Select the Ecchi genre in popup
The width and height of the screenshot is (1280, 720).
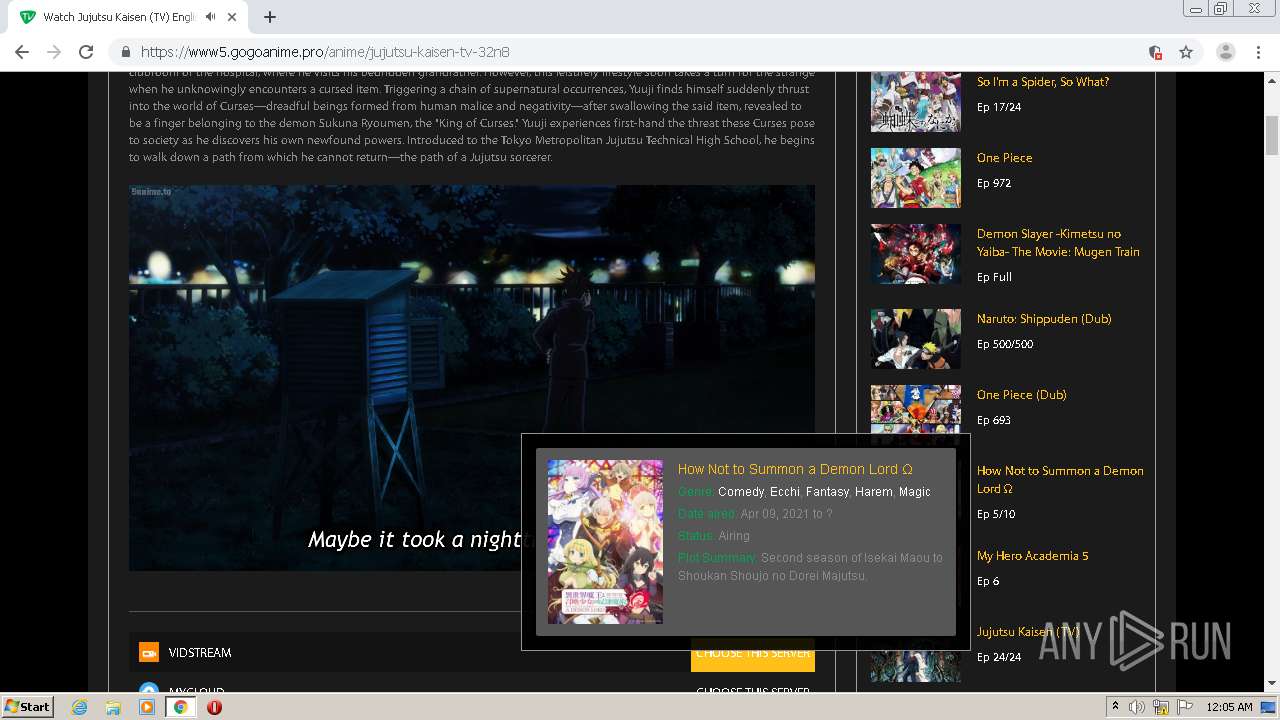[x=785, y=492]
